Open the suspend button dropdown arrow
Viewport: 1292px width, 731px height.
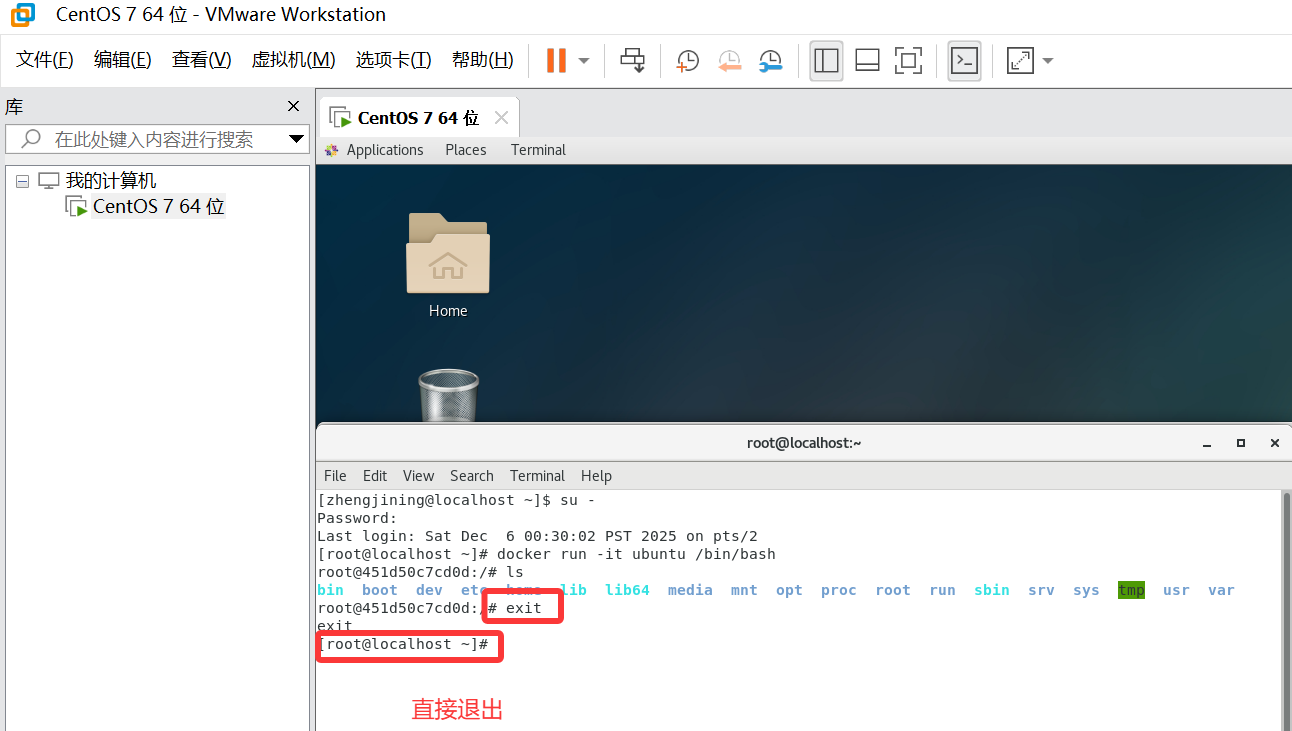click(x=582, y=60)
